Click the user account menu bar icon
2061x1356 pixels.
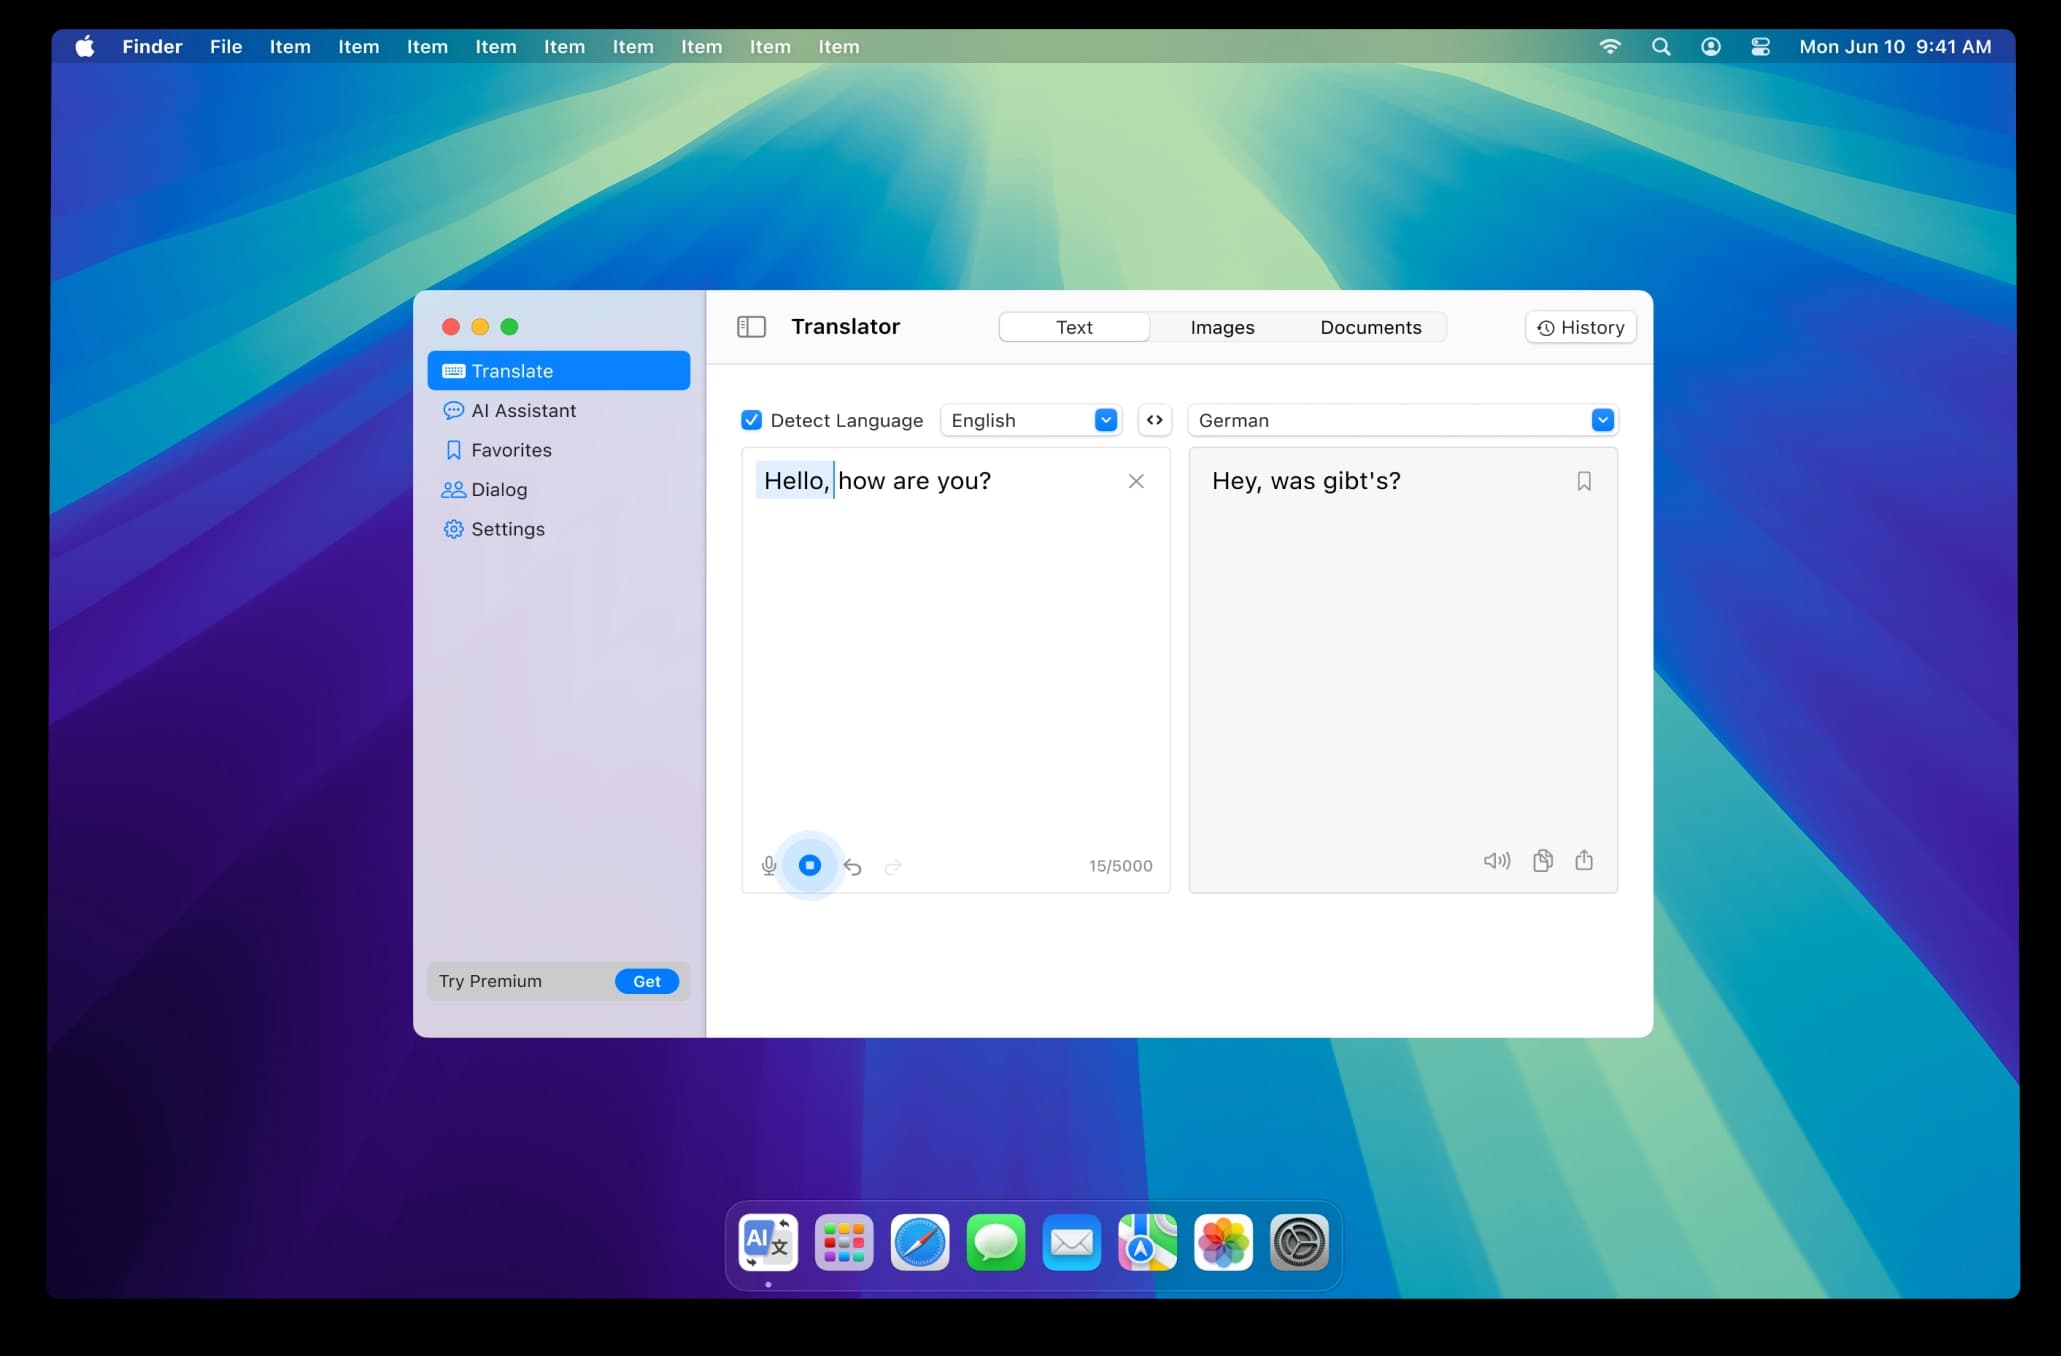[1711, 46]
